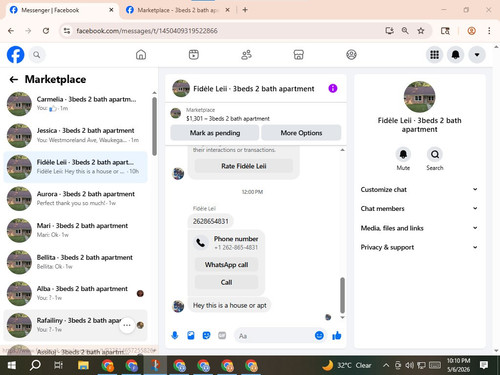
Task: Open conversation info purple icon
Action: 333,88
